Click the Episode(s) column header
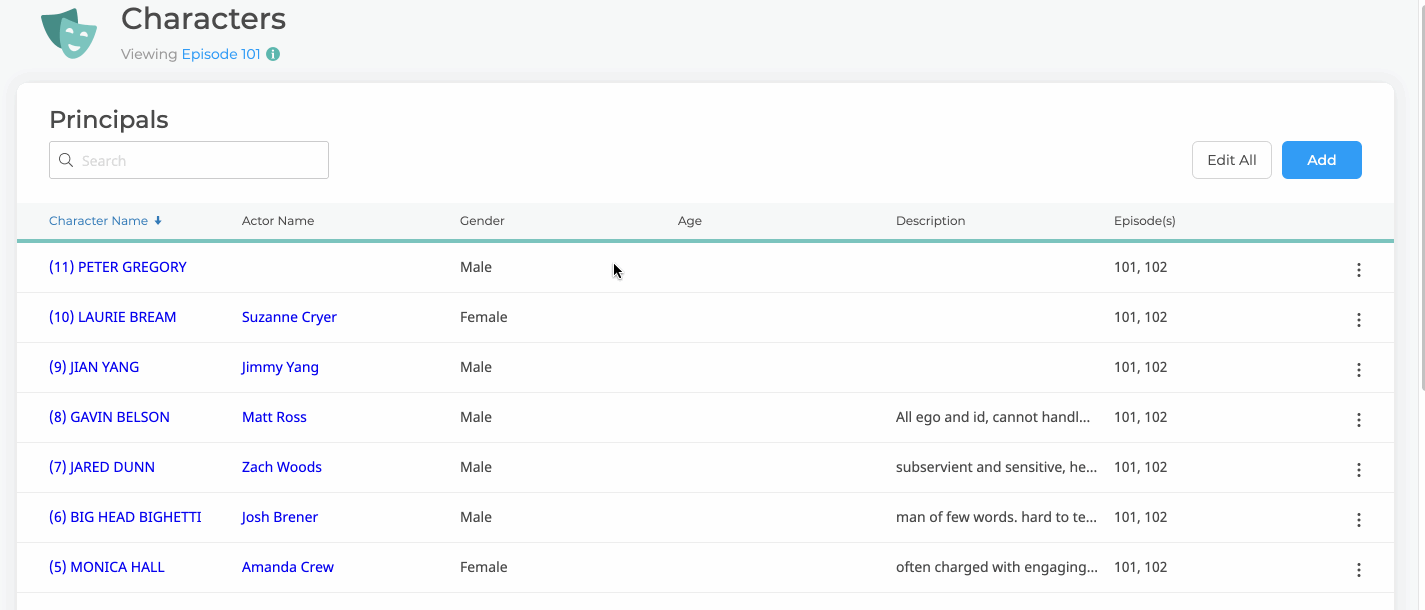Viewport: 1425px width, 610px height. [x=1145, y=221]
